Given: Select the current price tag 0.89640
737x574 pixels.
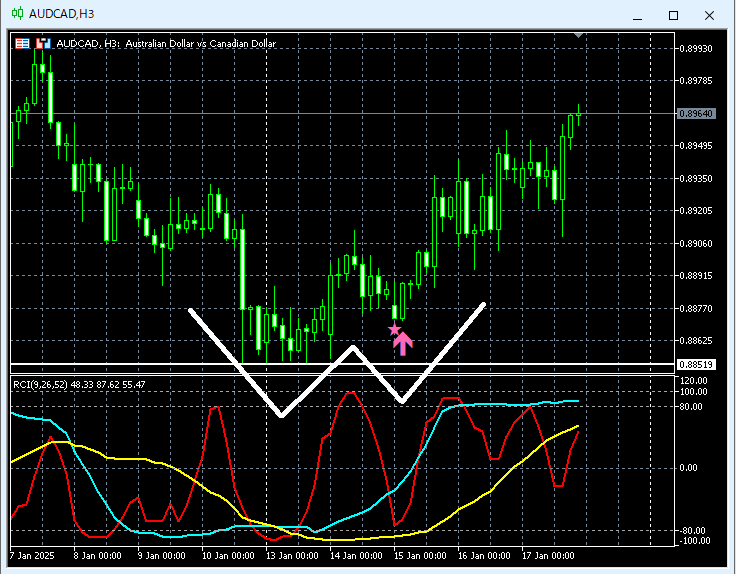Looking at the screenshot, I should (696, 114).
